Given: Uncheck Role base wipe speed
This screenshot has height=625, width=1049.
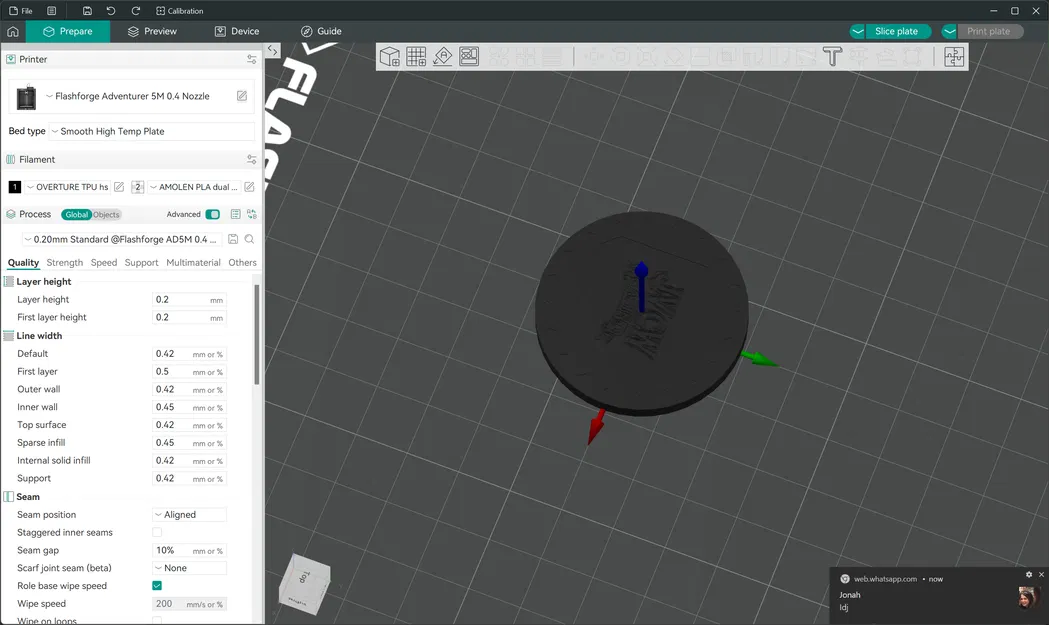Looking at the screenshot, I should click(x=156, y=585).
